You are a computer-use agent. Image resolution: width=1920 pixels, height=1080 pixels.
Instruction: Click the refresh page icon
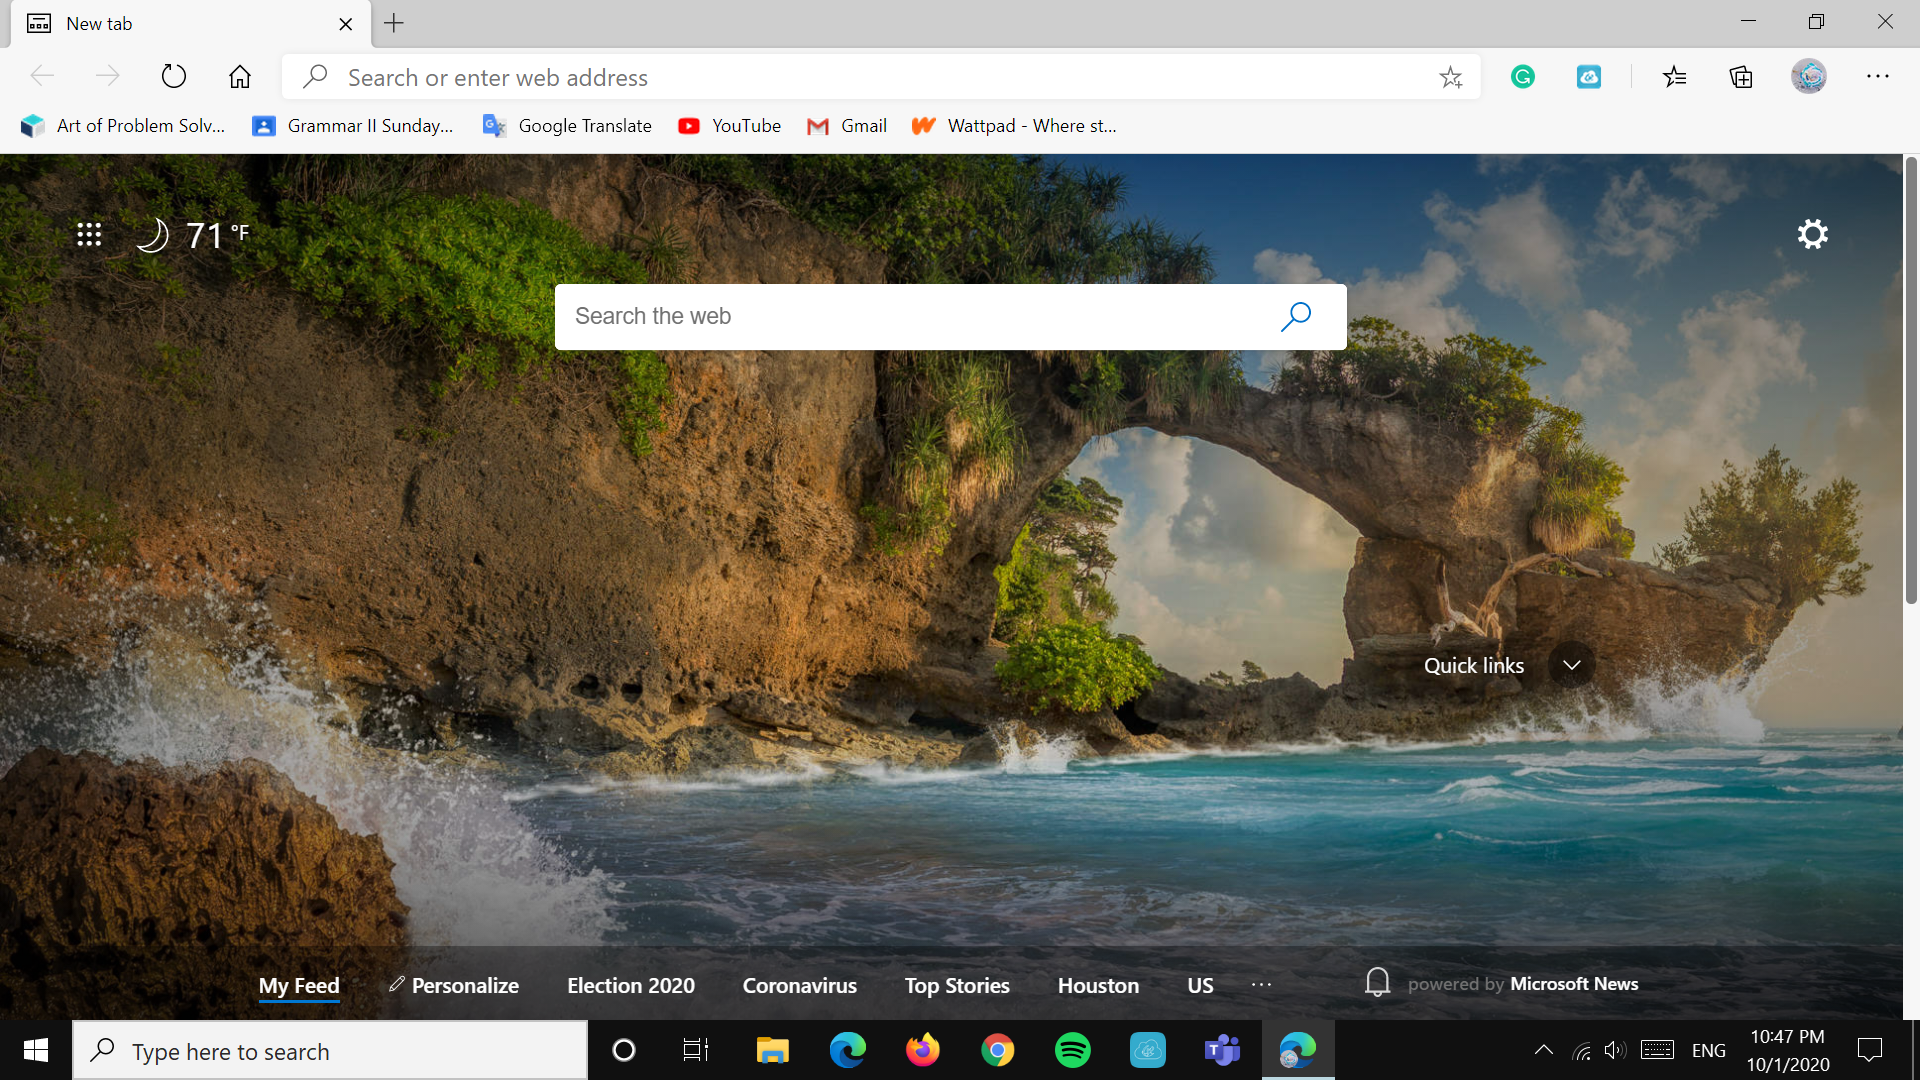[174, 76]
